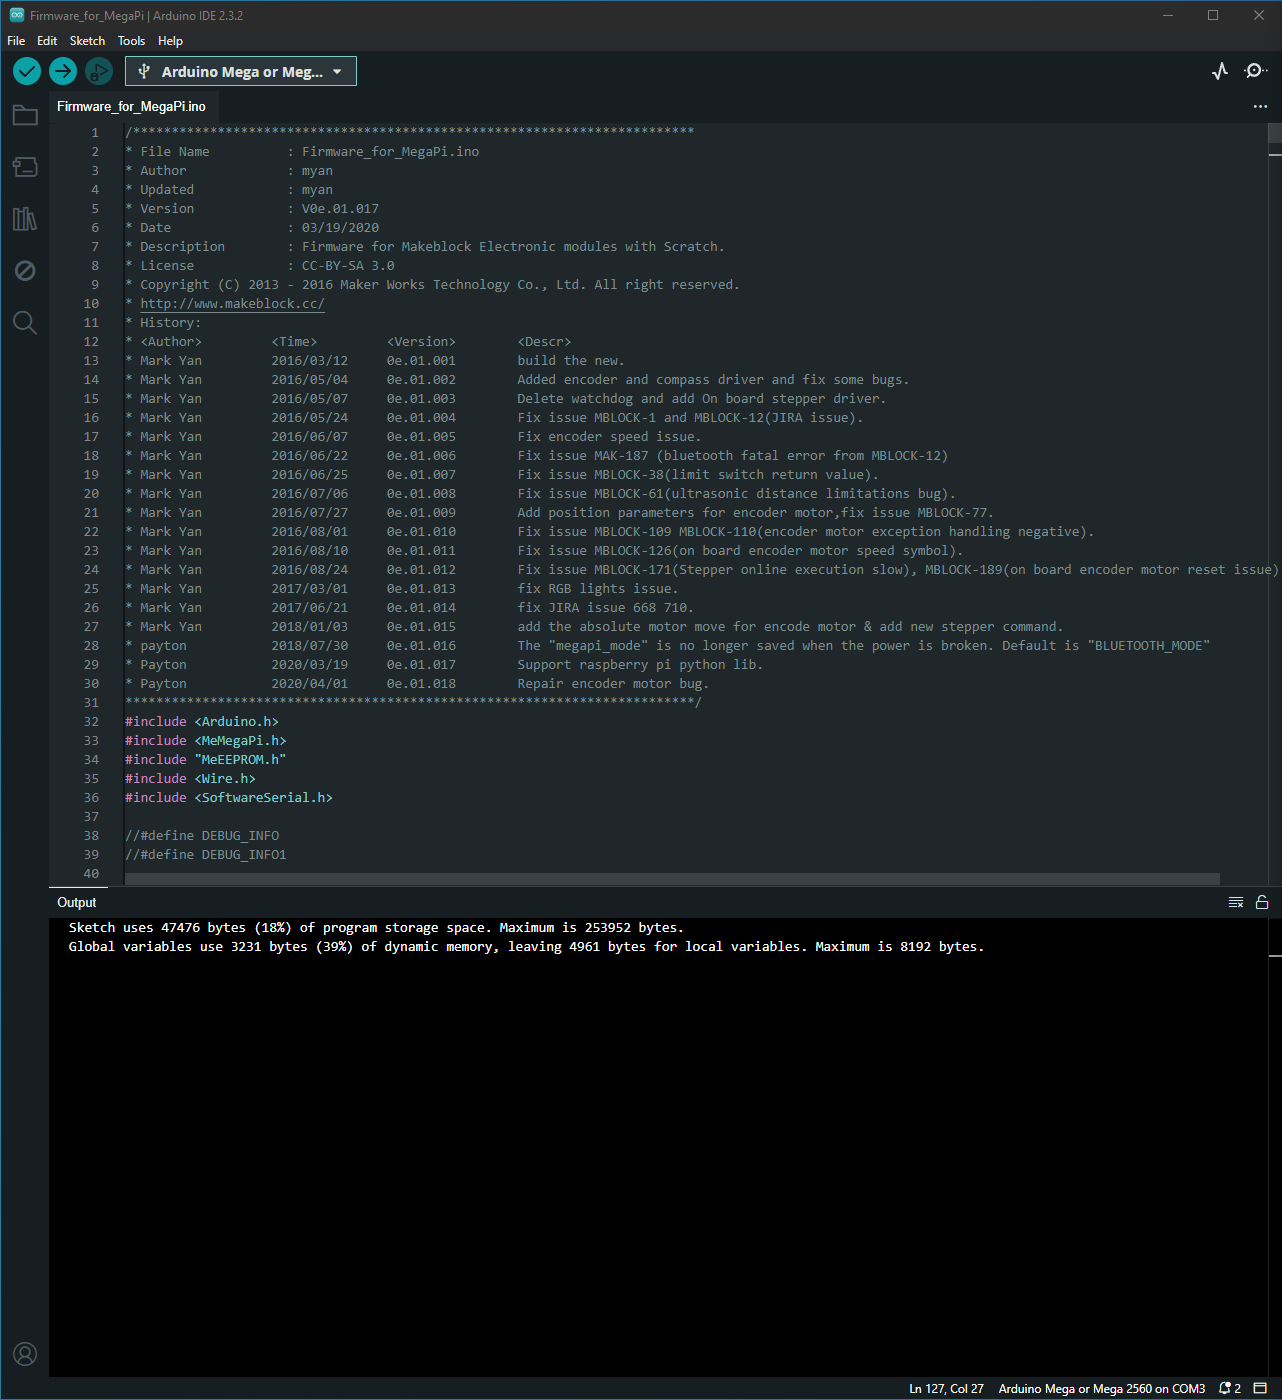Open the Edit menu

pos(47,41)
